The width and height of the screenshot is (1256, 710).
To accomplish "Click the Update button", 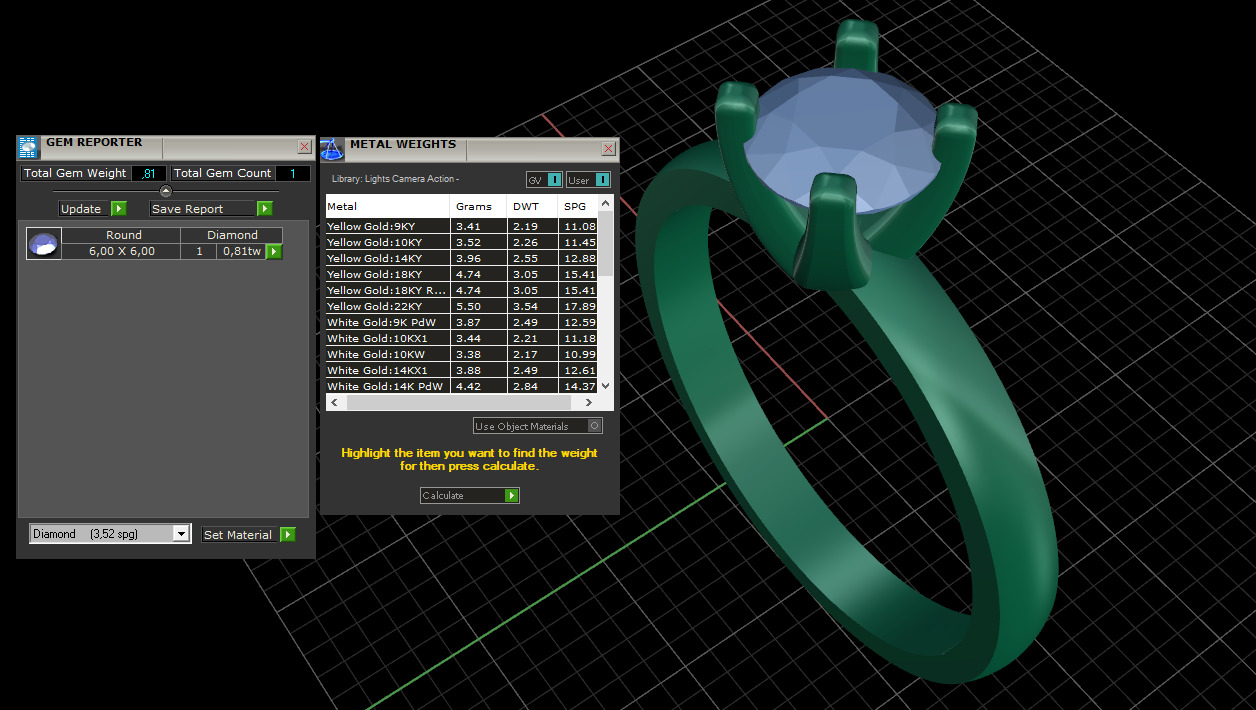I will pos(85,209).
